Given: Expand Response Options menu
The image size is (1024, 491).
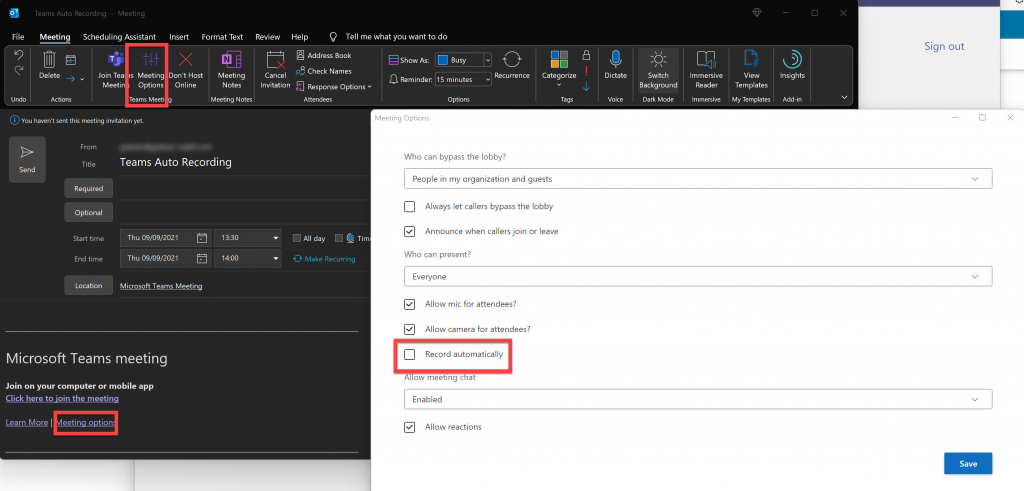Looking at the screenshot, I should (x=334, y=86).
